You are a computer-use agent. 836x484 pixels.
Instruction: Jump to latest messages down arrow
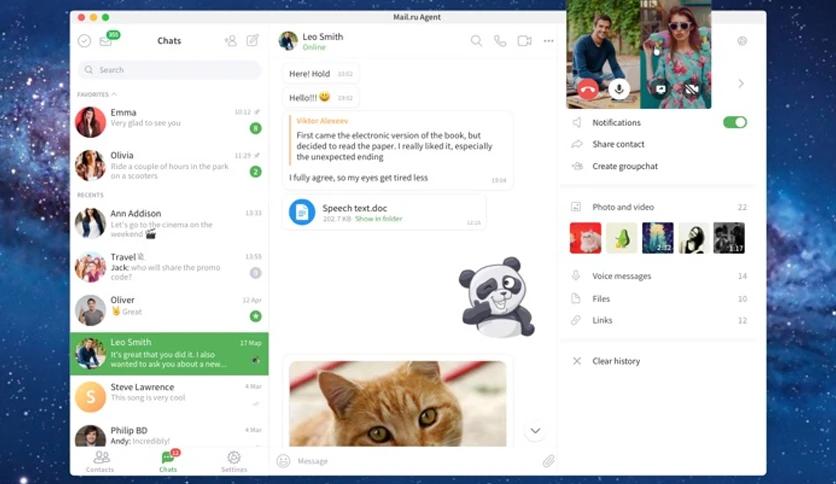(535, 431)
